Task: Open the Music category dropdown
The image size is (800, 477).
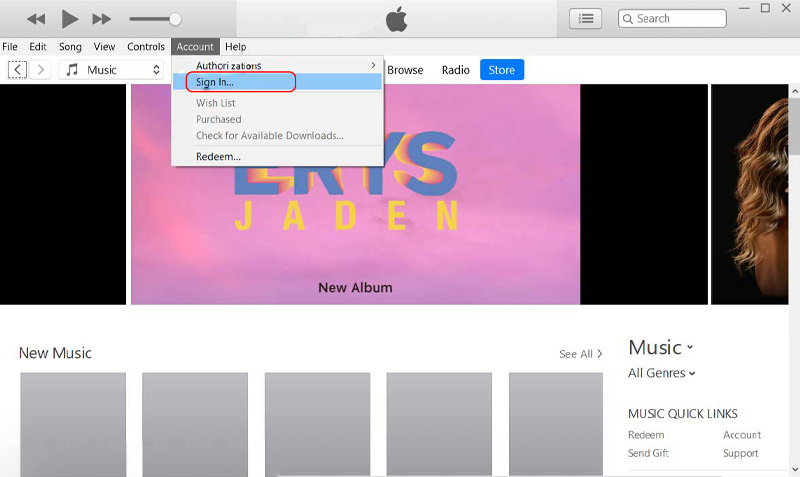Action: 661,347
